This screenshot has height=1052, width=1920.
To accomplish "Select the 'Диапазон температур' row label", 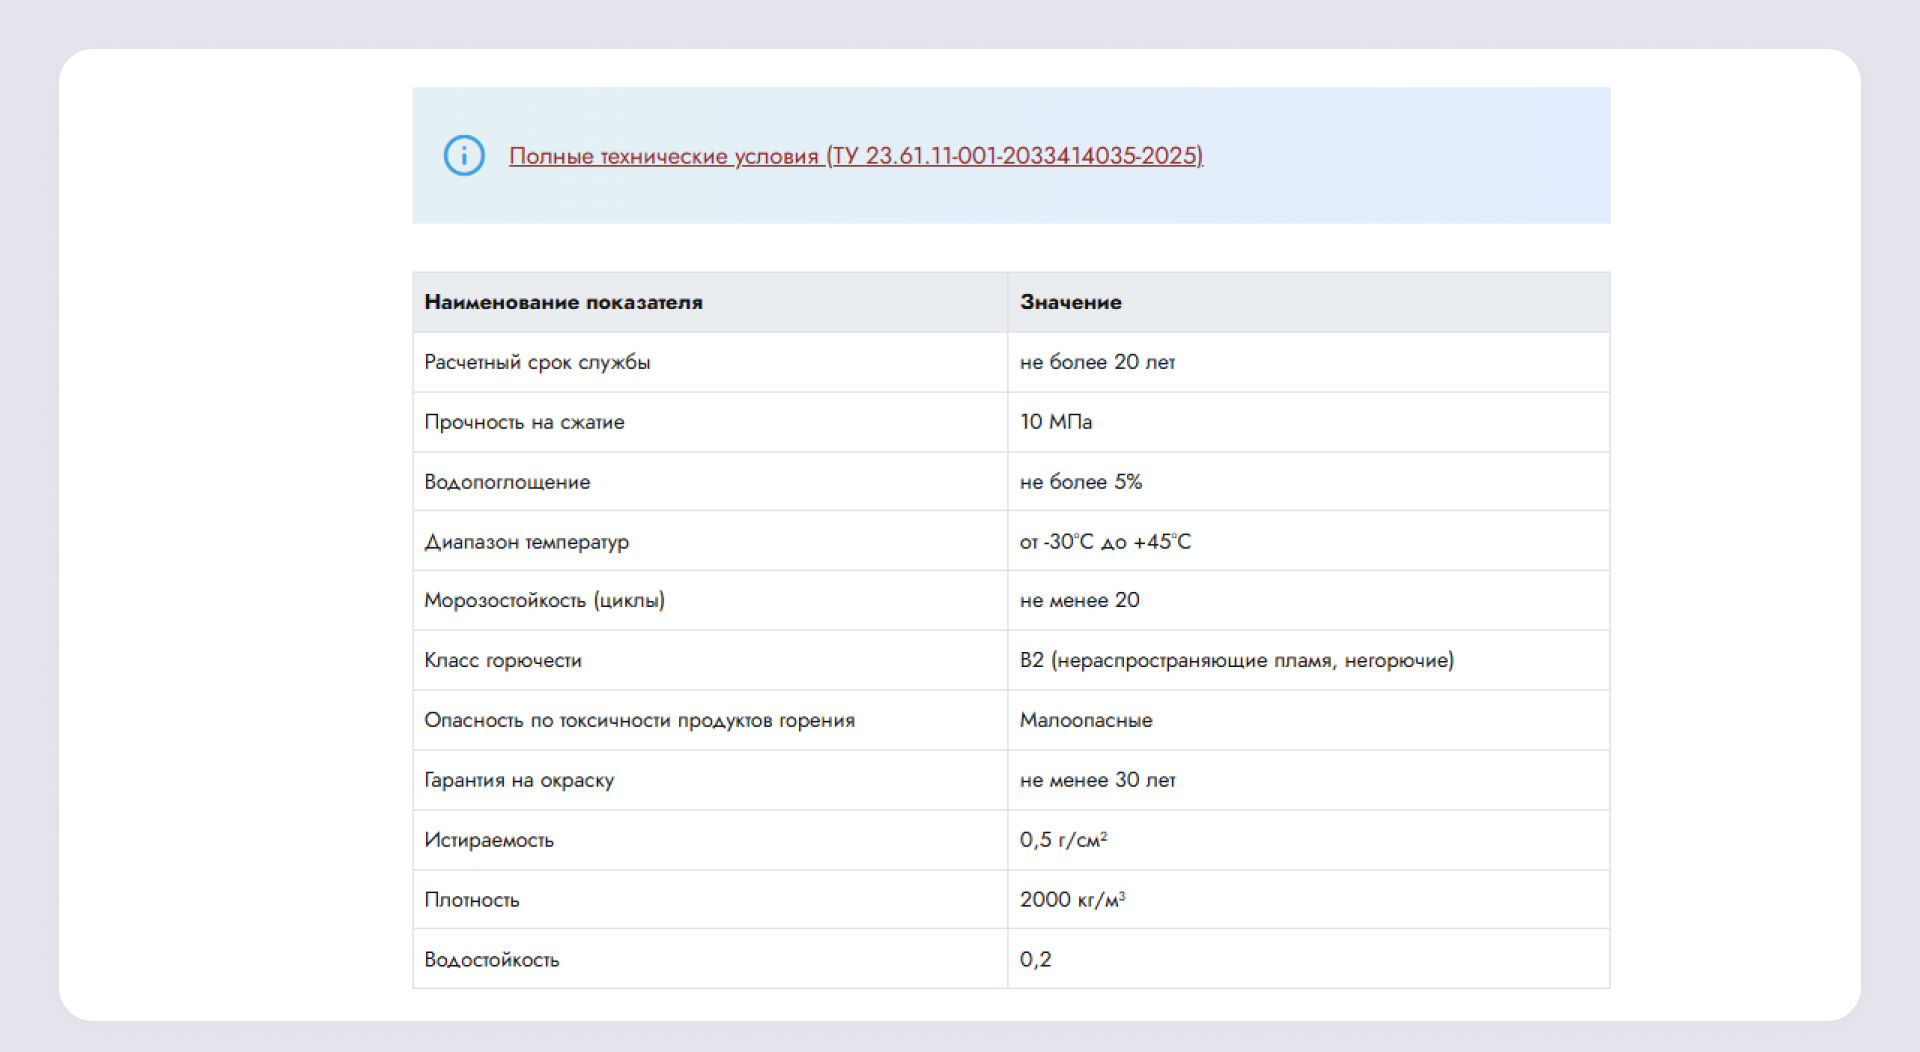I will tap(526, 542).
